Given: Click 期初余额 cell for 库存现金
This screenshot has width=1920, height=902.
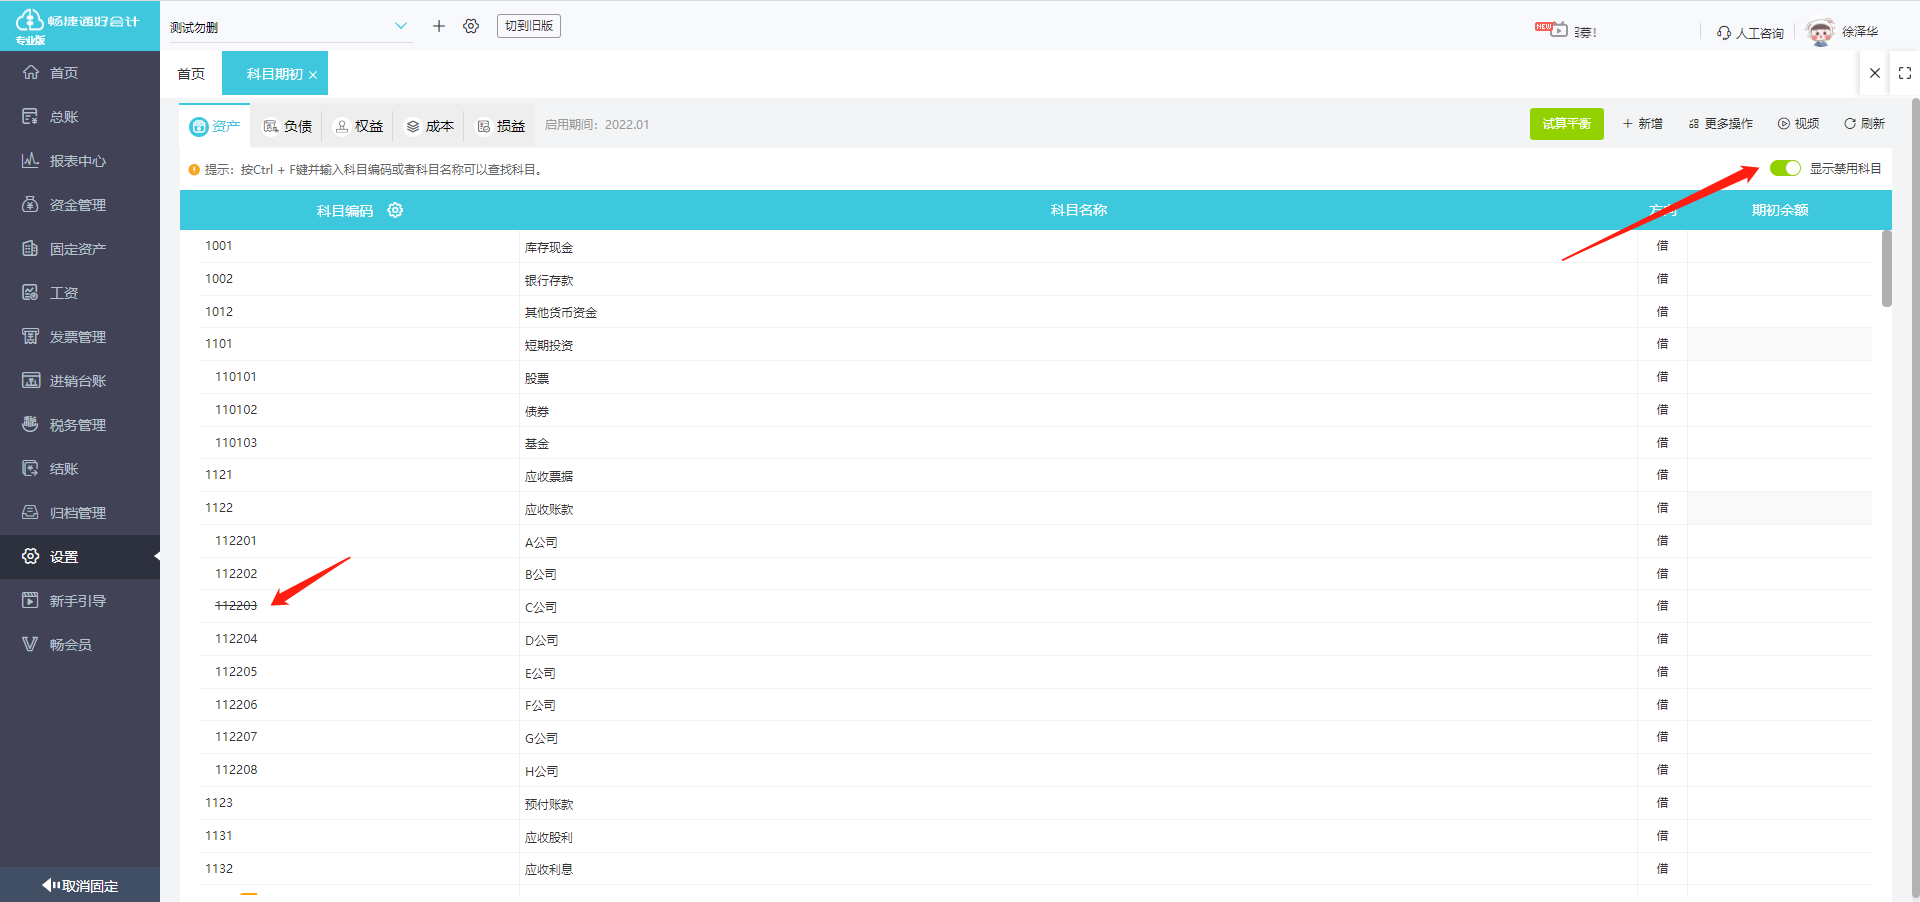Looking at the screenshot, I should [1780, 246].
